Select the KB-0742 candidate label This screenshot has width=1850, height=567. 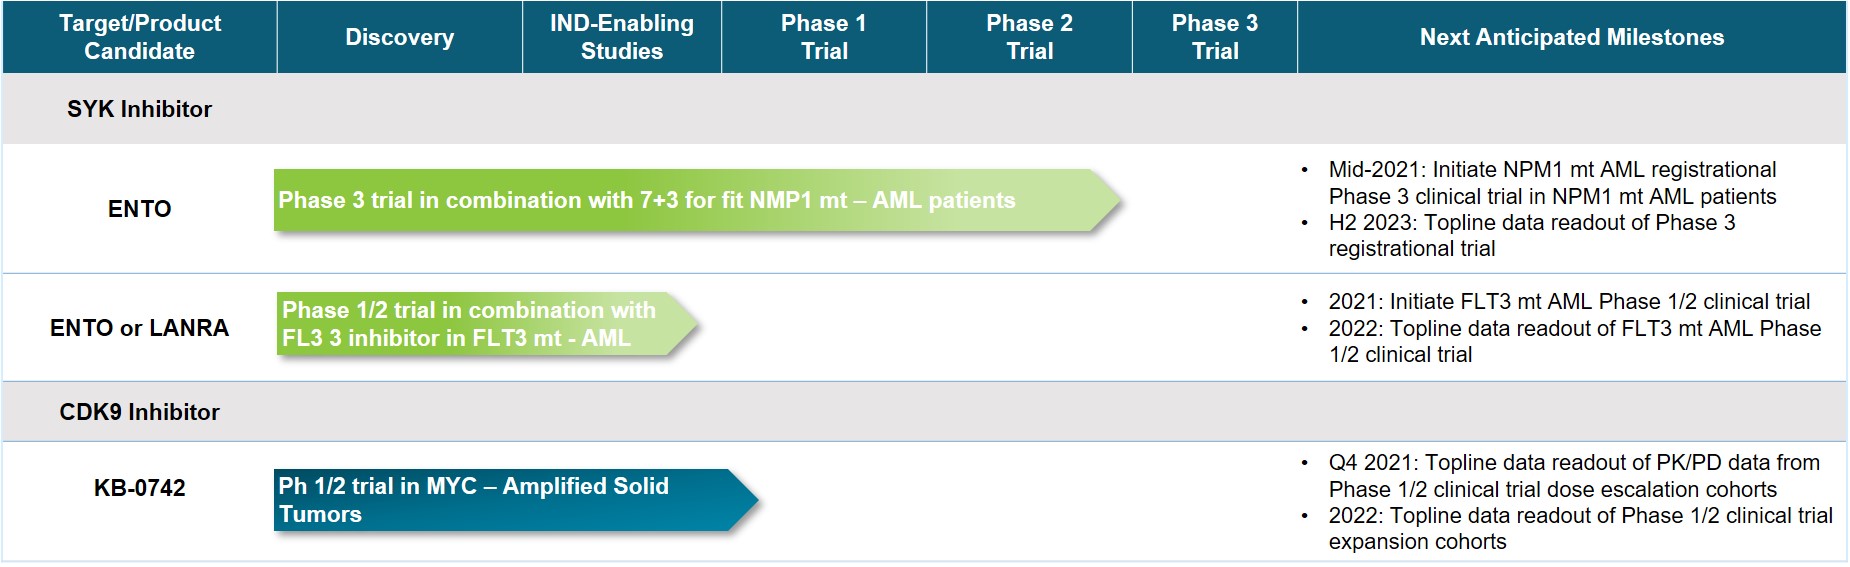tap(139, 488)
